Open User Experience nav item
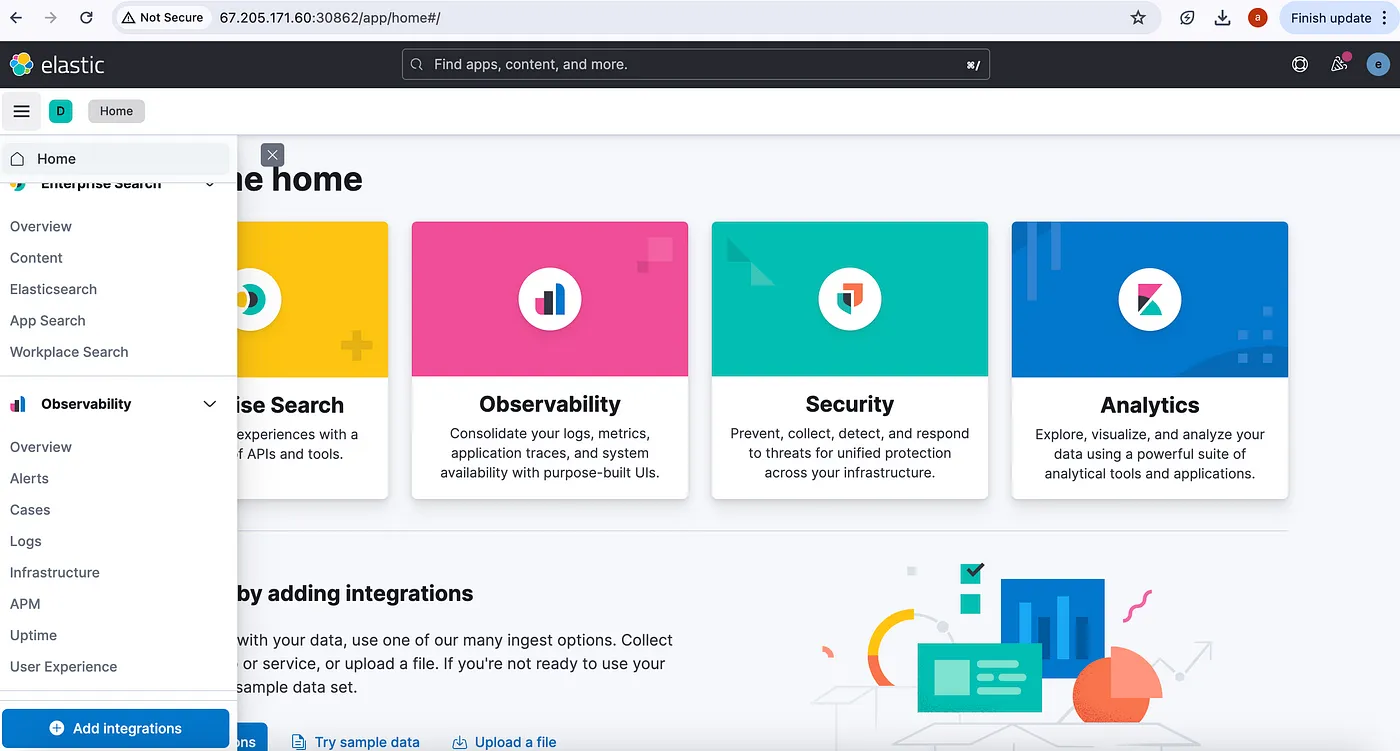Viewport: 1400px width, 751px height. pos(63,667)
